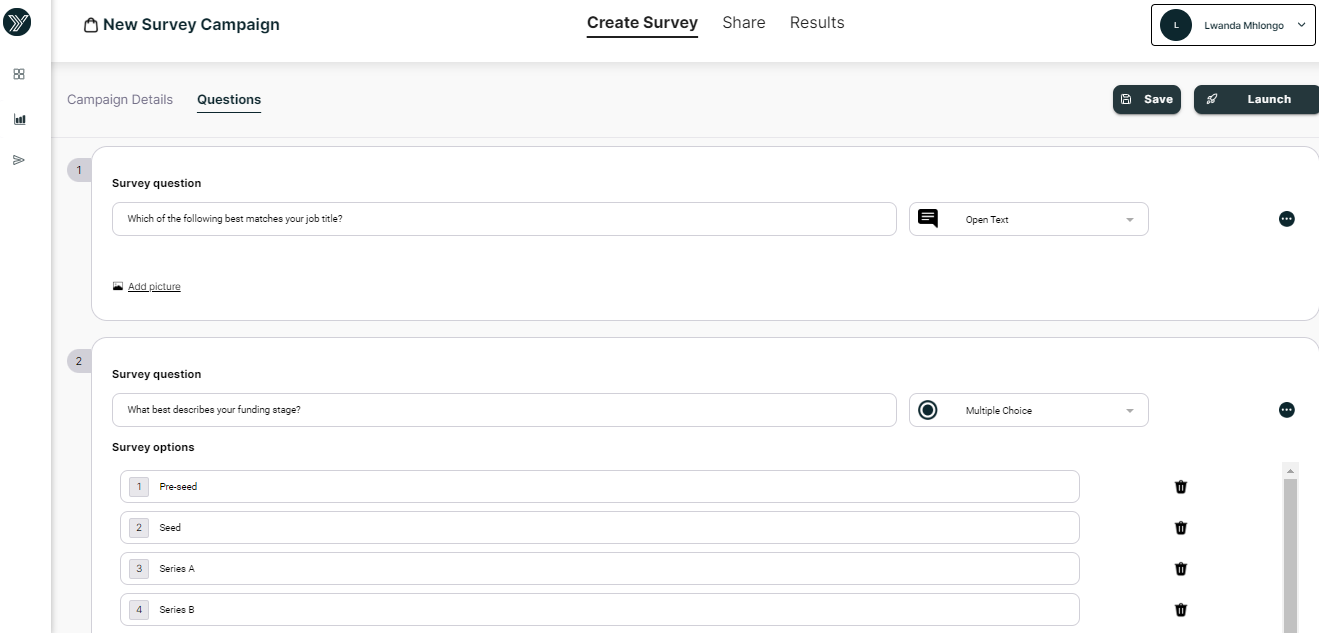
Task: Open the bar chart analytics sidebar icon
Action: 19,119
